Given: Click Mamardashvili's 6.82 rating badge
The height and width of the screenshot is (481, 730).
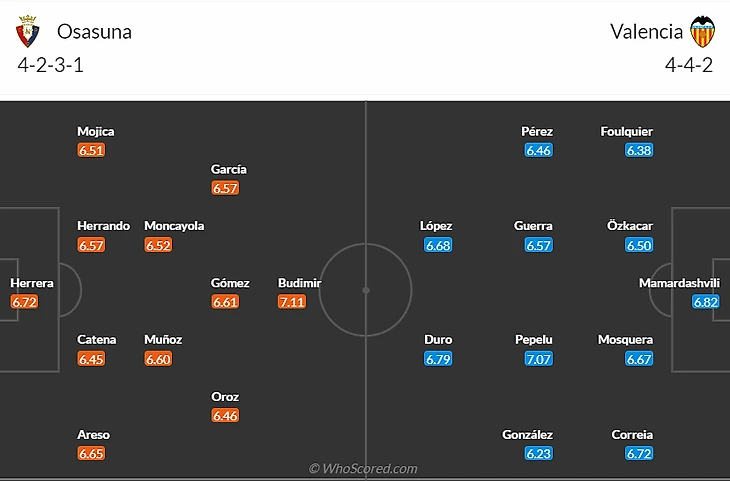Looking at the screenshot, I should (x=706, y=302).
